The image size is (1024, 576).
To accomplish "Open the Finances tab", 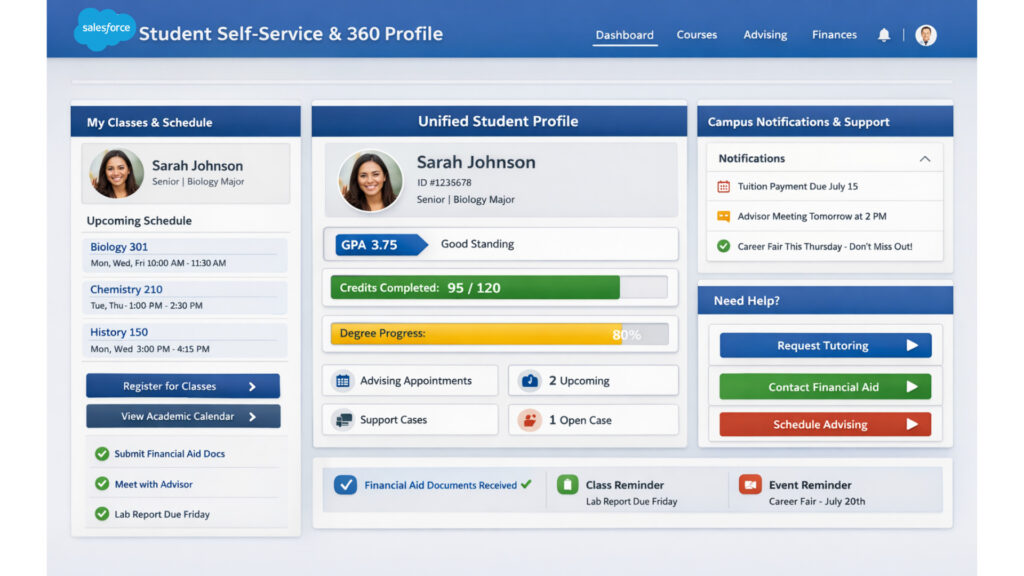I will 834,35.
